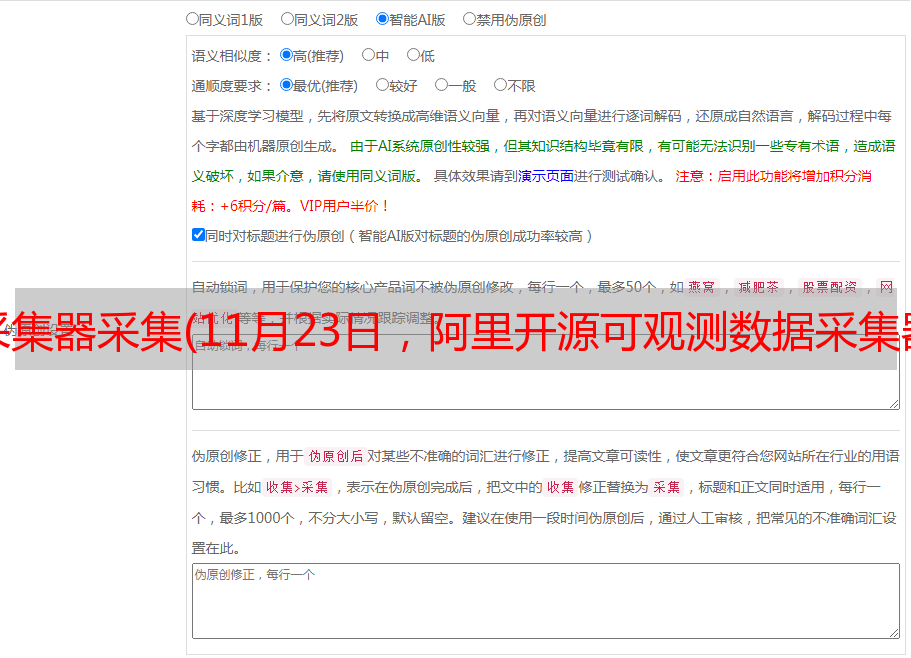911x658 pixels.
Task: Click the 收集>采集 example tag
Action: coord(297,487)
